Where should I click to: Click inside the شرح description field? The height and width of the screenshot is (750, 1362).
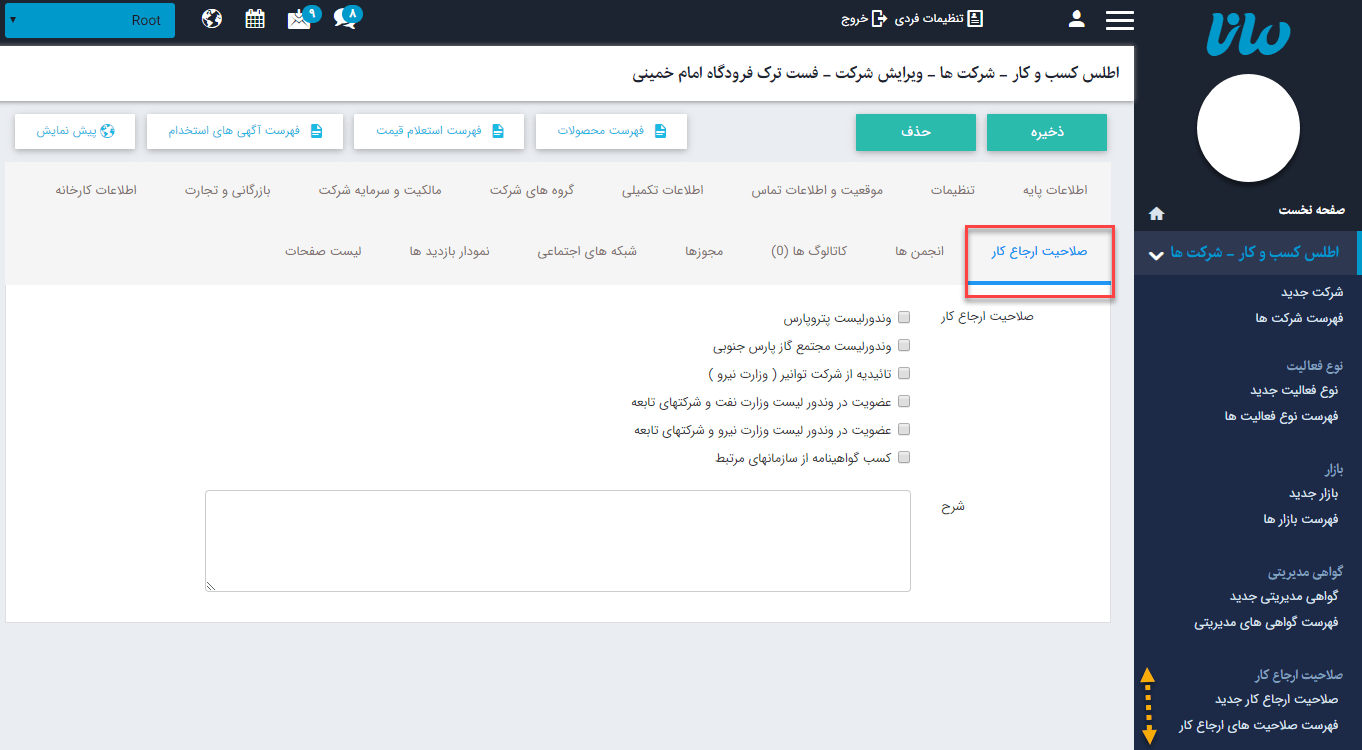click(x=557, y=540)
